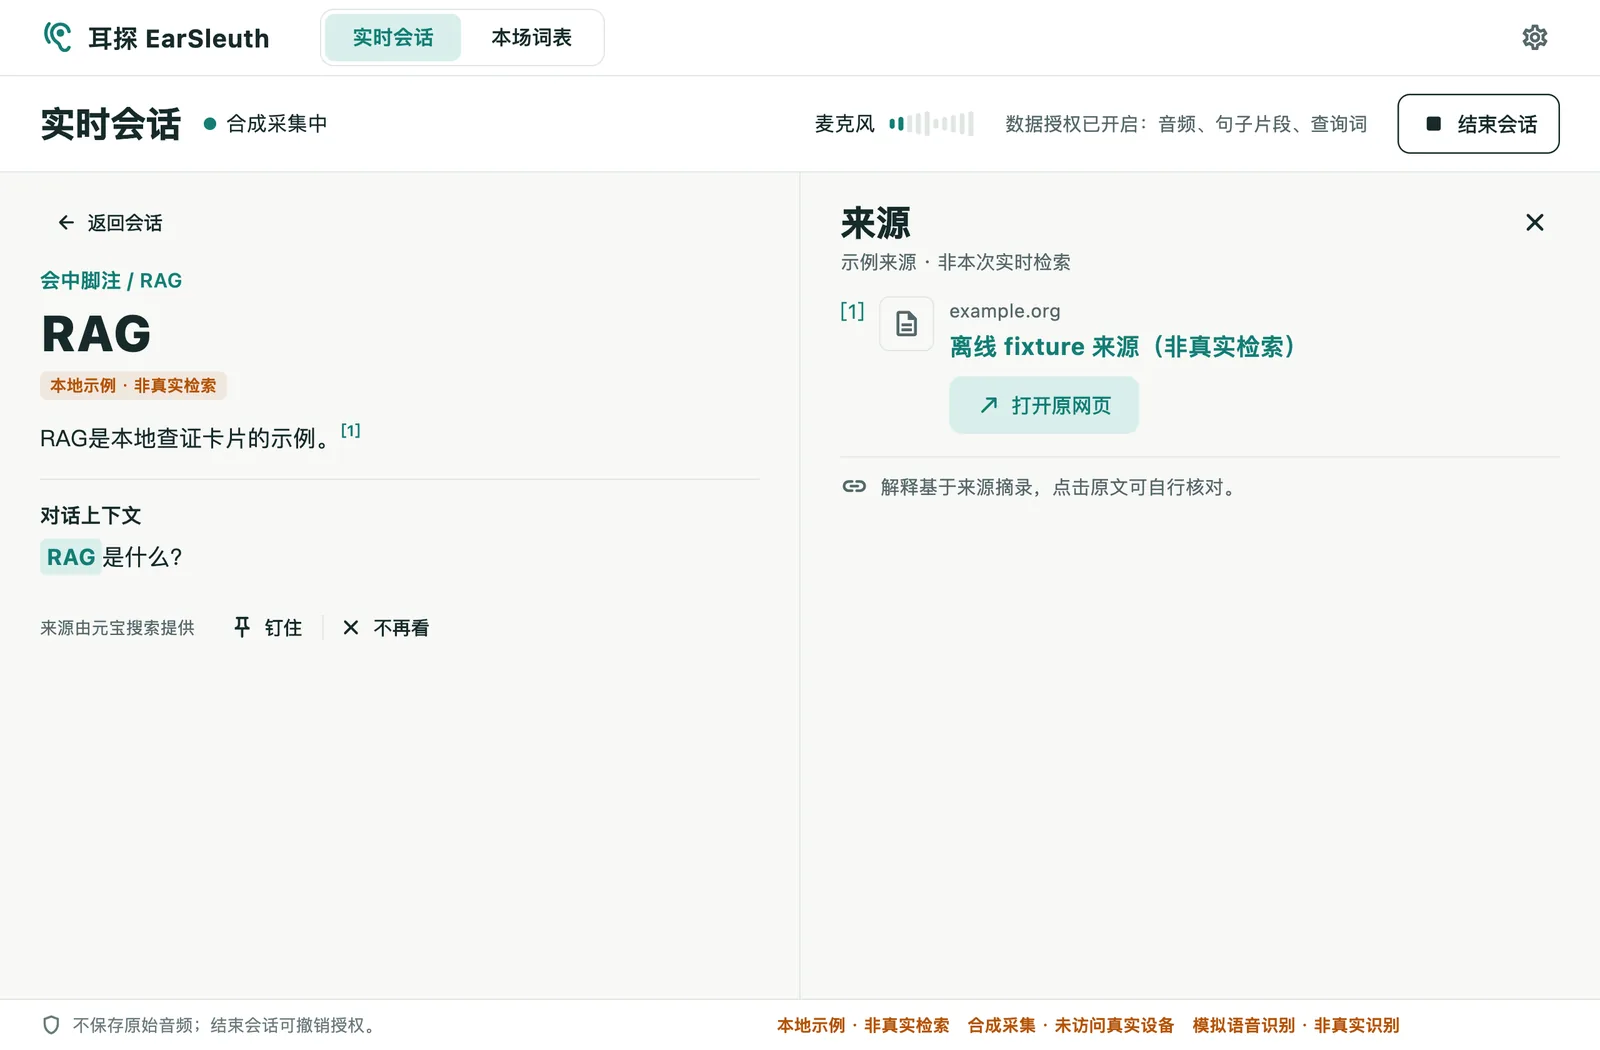
Task: Click the microphone level meter
Action: tap(931, 124)
